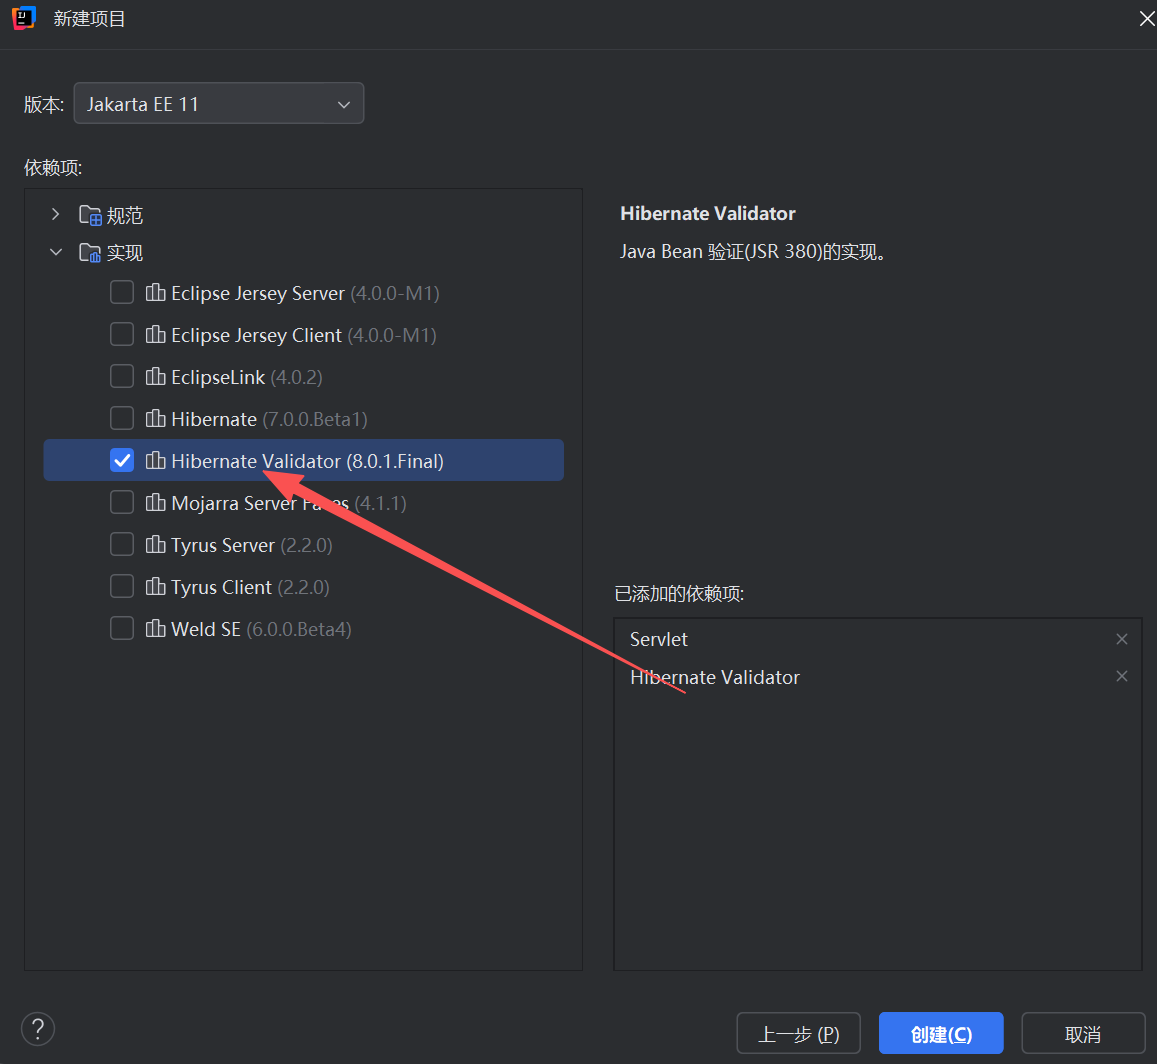Click the Hibernate Validator description heading
The width and height of the screenshot is (1157, 1064).
click(x=708, y=213)
